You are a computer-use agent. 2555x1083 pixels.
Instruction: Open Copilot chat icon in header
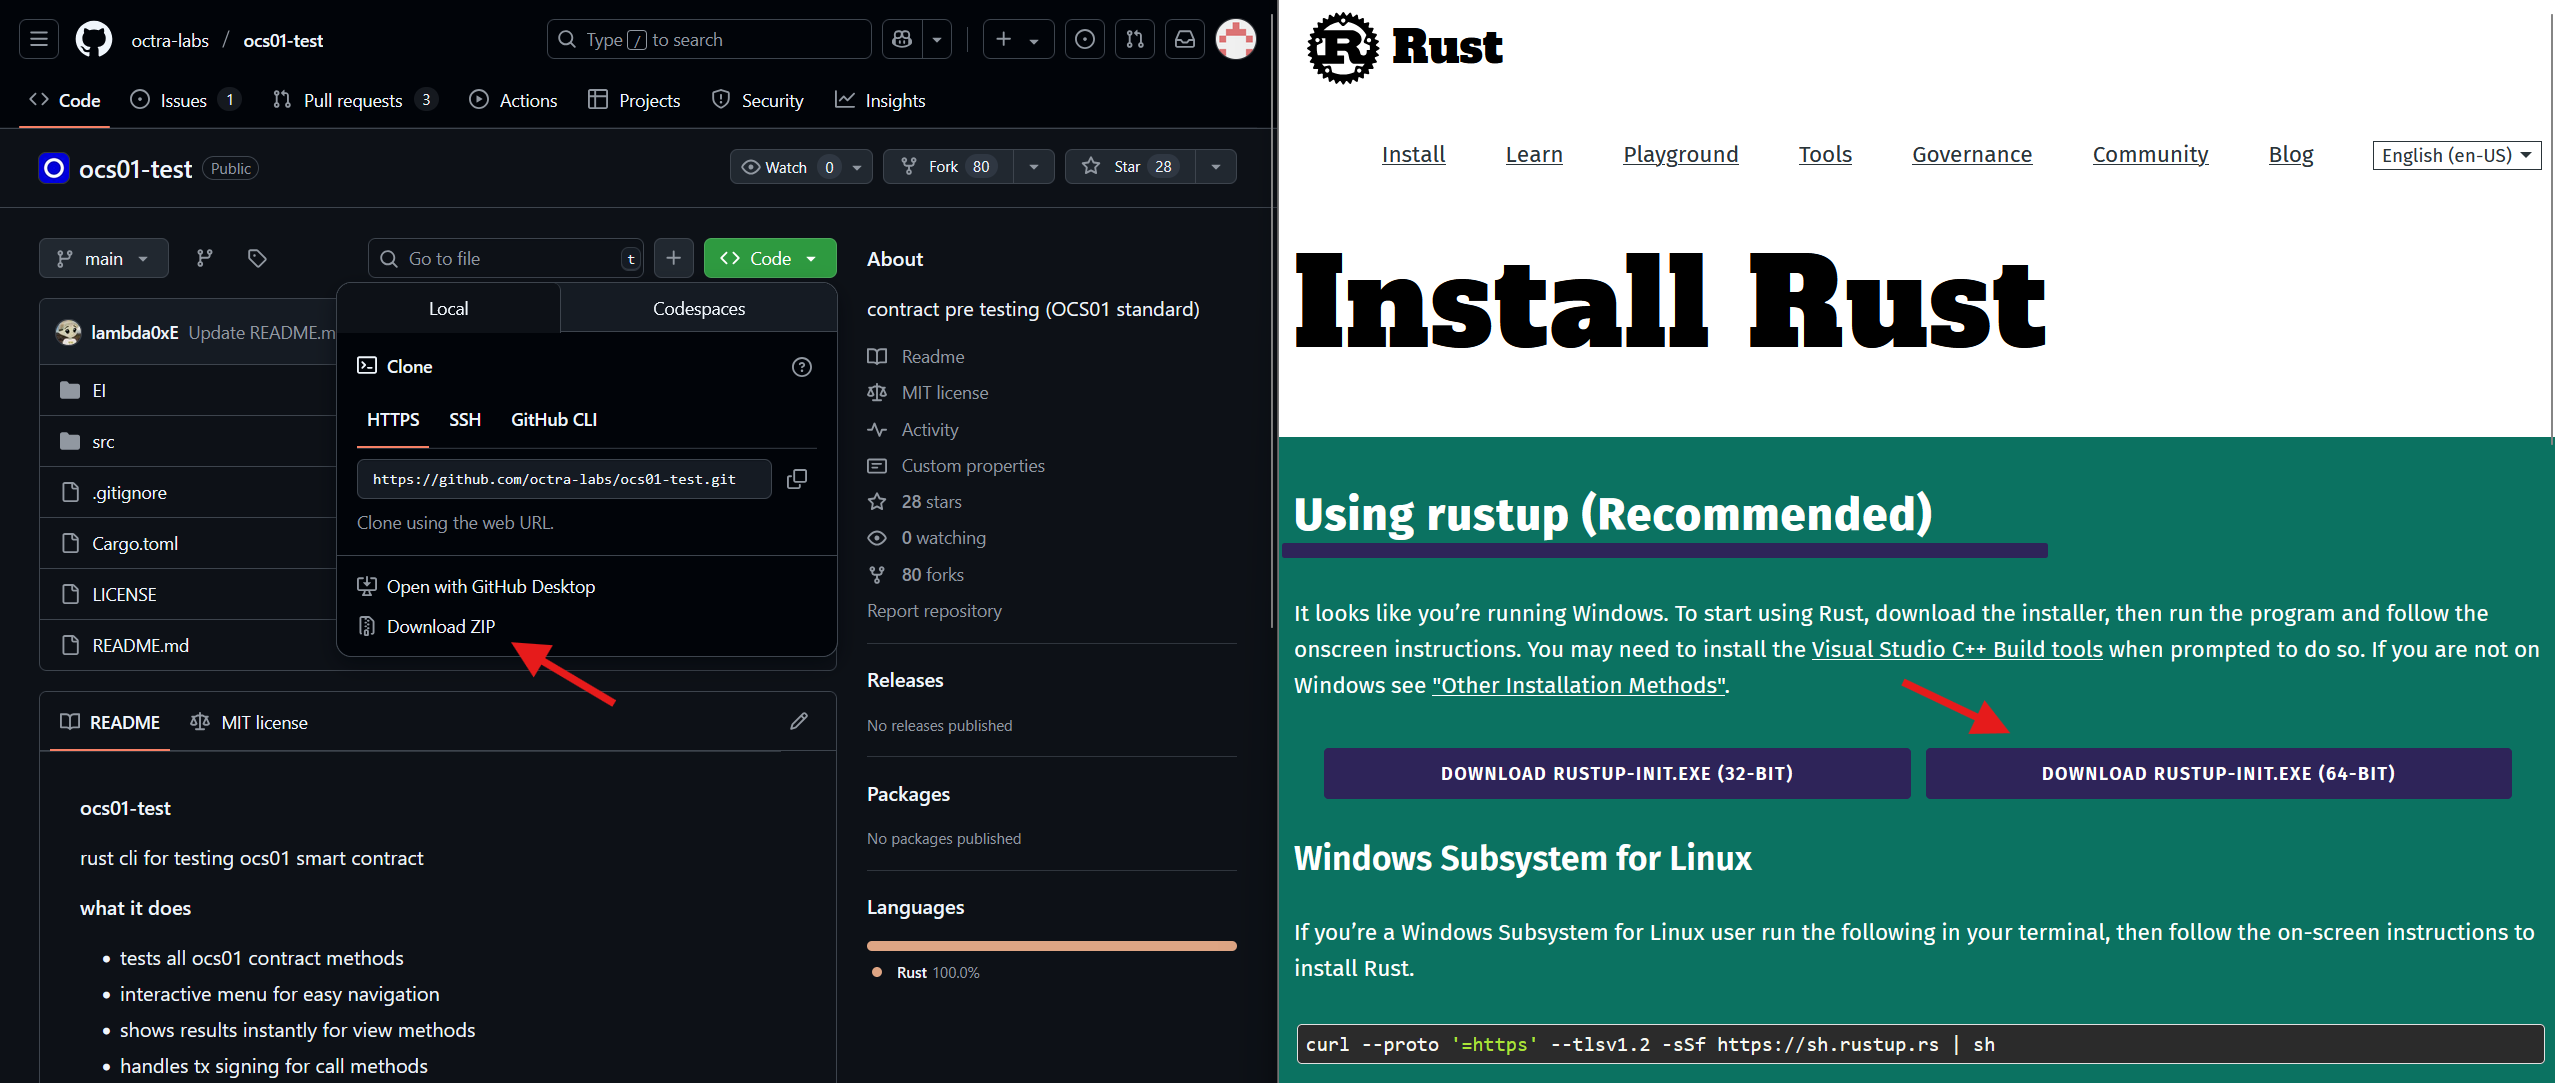tap(902, 39)
